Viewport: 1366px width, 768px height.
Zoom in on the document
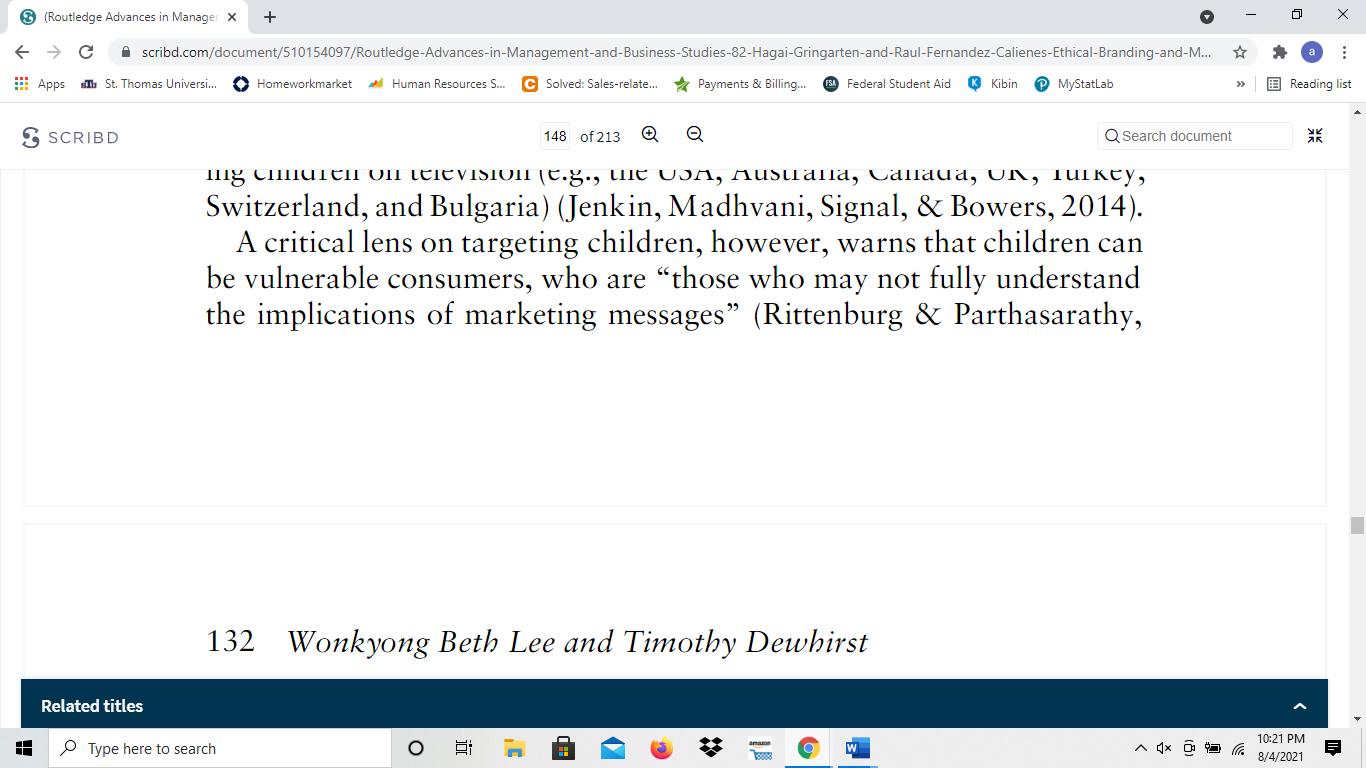coord(650,135)
